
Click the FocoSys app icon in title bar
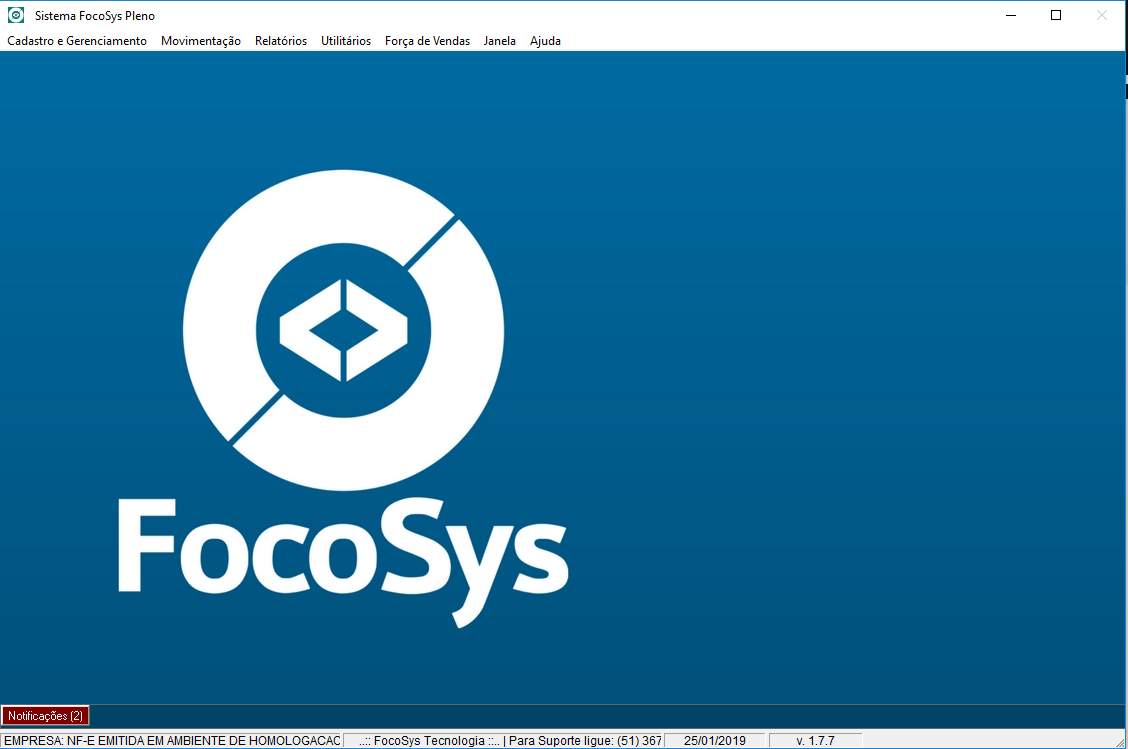(x=16, y=15)
